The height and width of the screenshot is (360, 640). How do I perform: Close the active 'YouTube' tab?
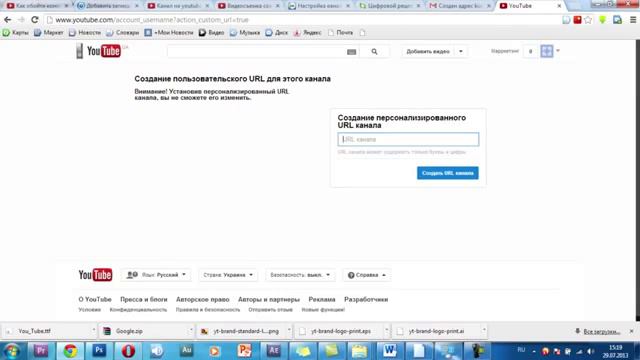pos(559,6)
